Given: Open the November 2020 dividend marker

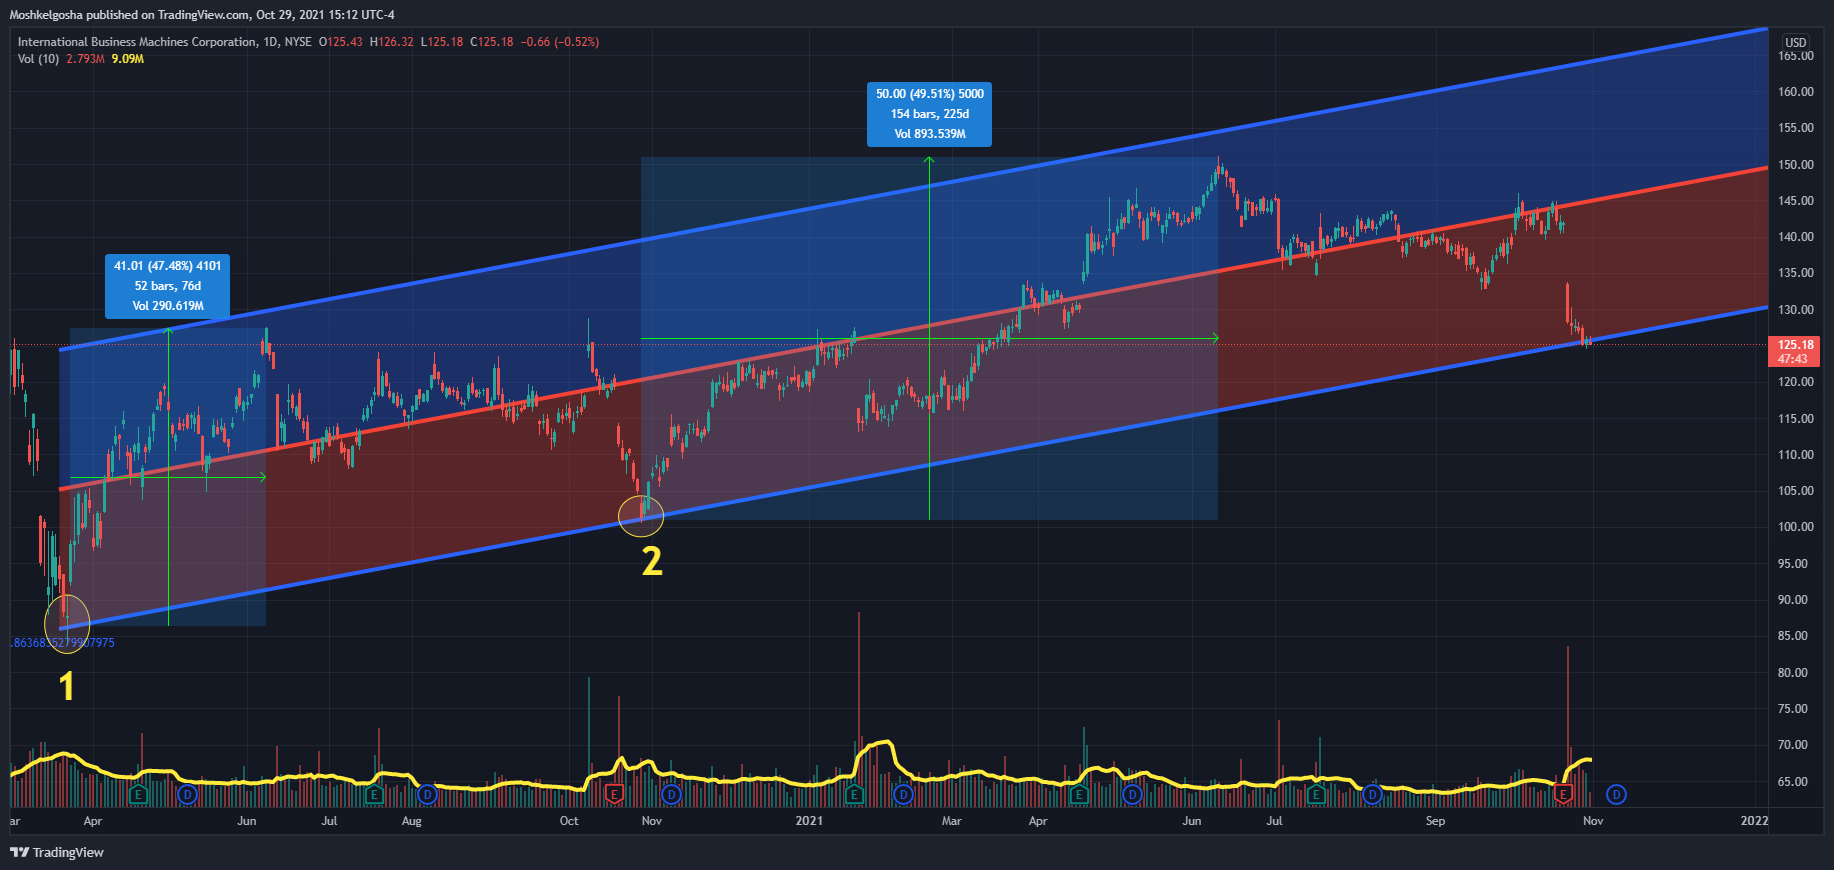Looking at the screenshot, I should tap(672, 795).
